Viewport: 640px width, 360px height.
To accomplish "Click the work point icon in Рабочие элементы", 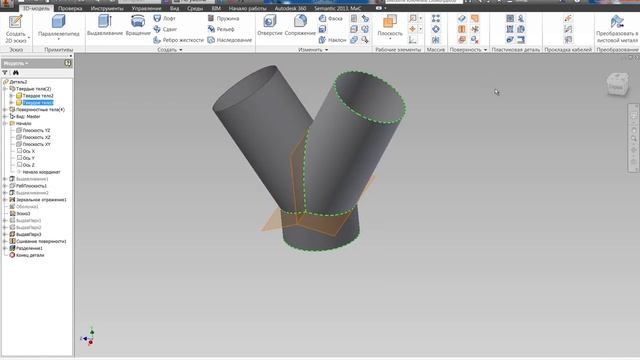I will (413, 29).
